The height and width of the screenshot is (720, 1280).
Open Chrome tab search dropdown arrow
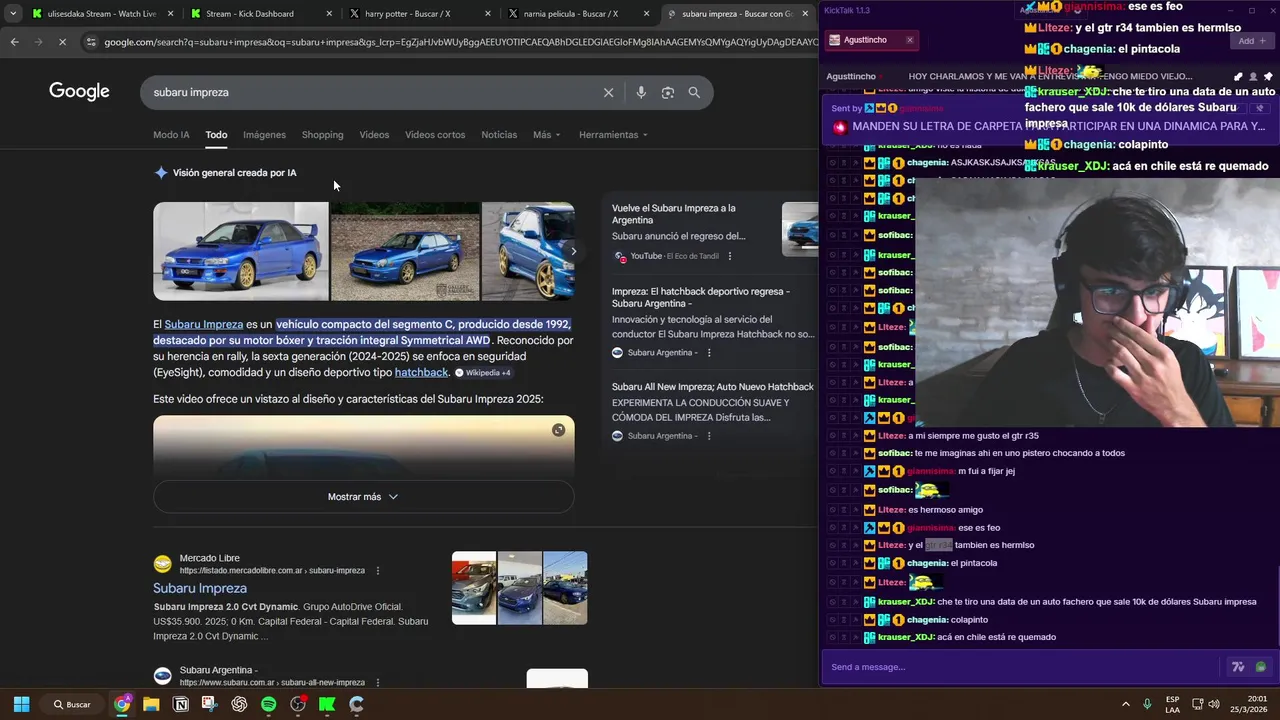(x=12, y=14)
